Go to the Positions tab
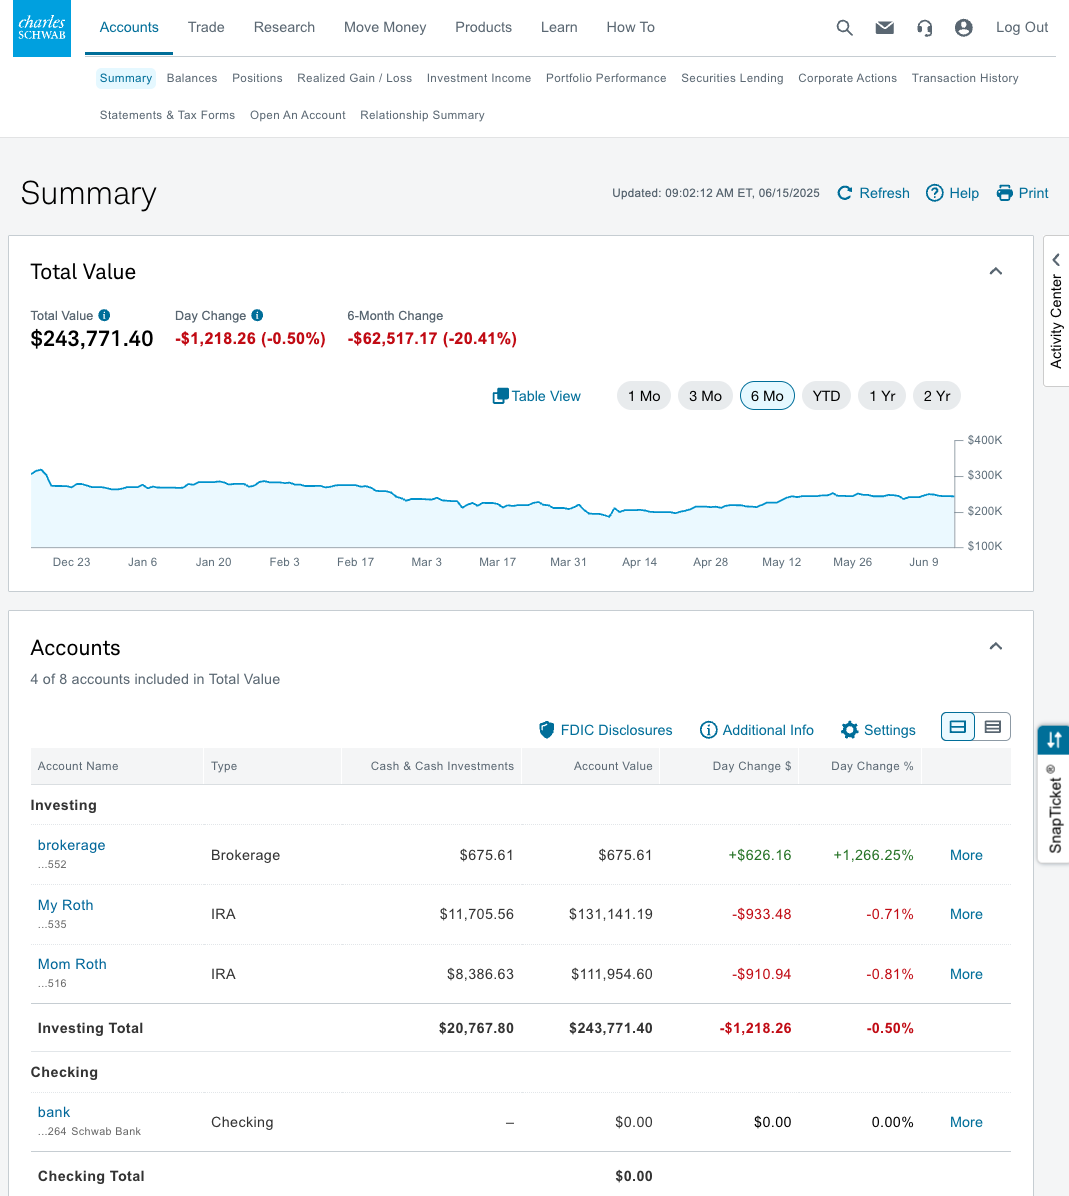The height and width of the screenshot is (1196, 1069). 257,78
